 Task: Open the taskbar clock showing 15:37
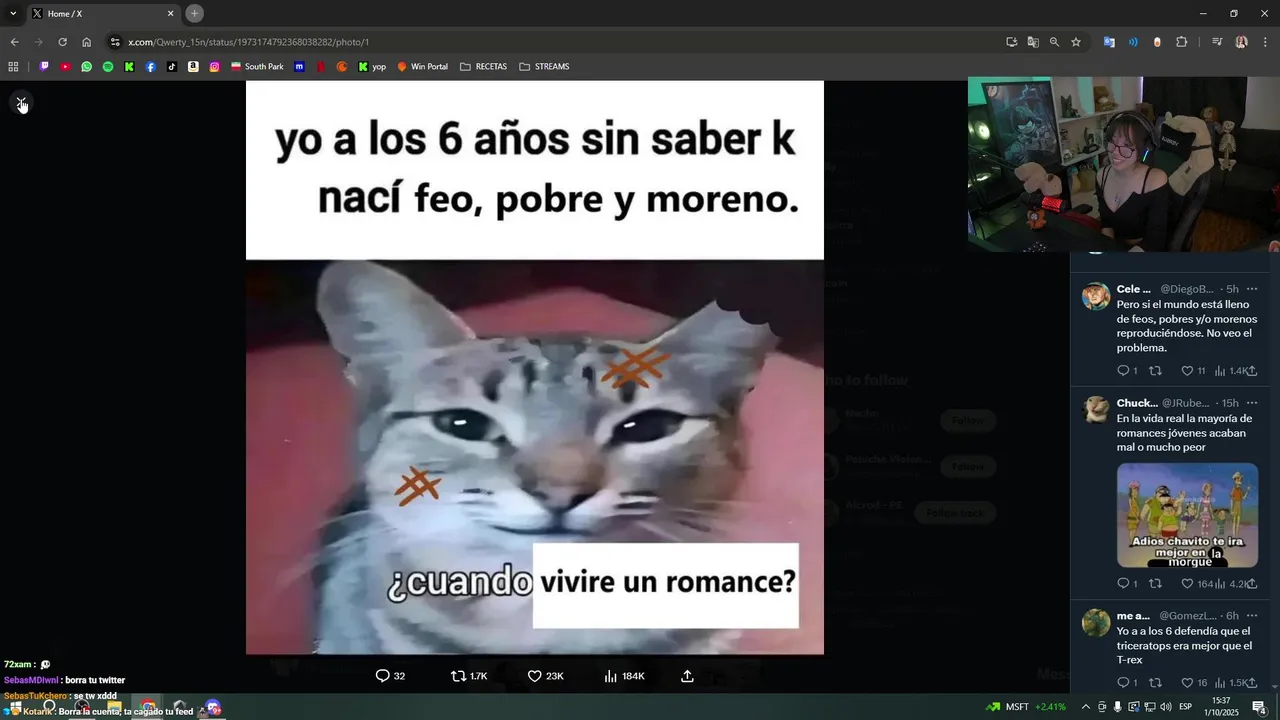click(1221, 707)
